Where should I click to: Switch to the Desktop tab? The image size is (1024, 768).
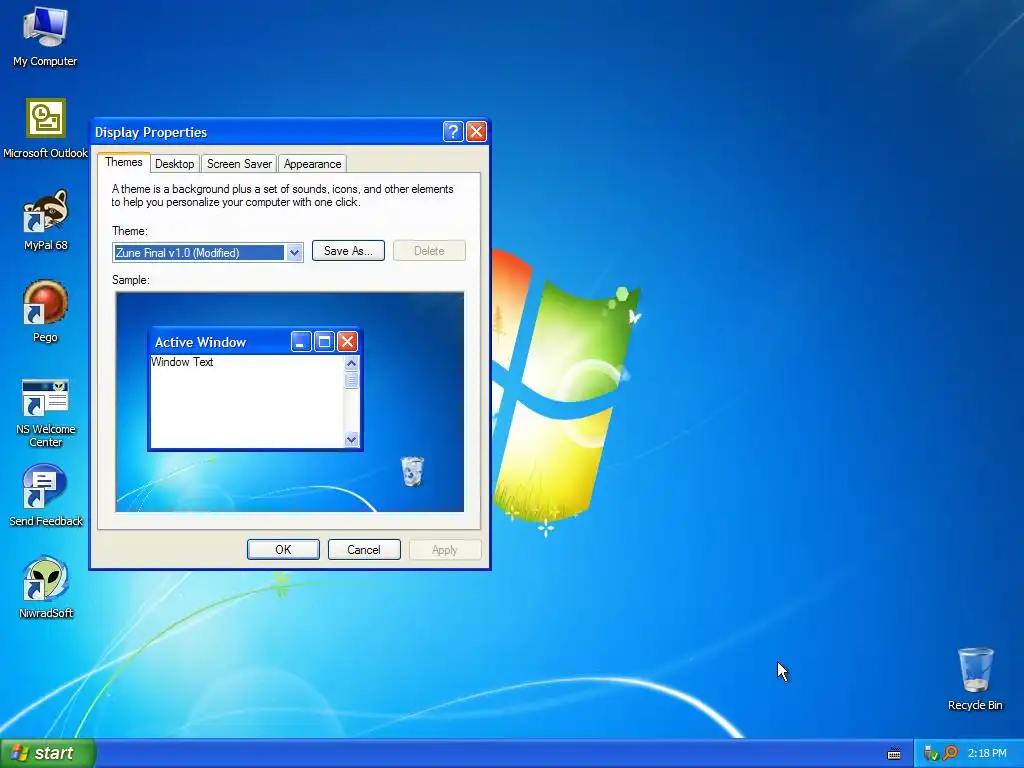(x=174, y=164)
